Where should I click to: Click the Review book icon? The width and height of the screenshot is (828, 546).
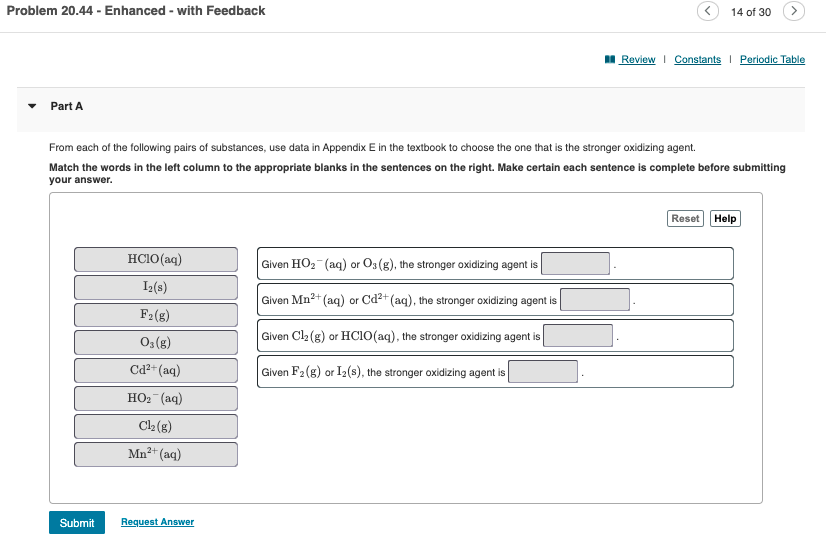(610, 60)
